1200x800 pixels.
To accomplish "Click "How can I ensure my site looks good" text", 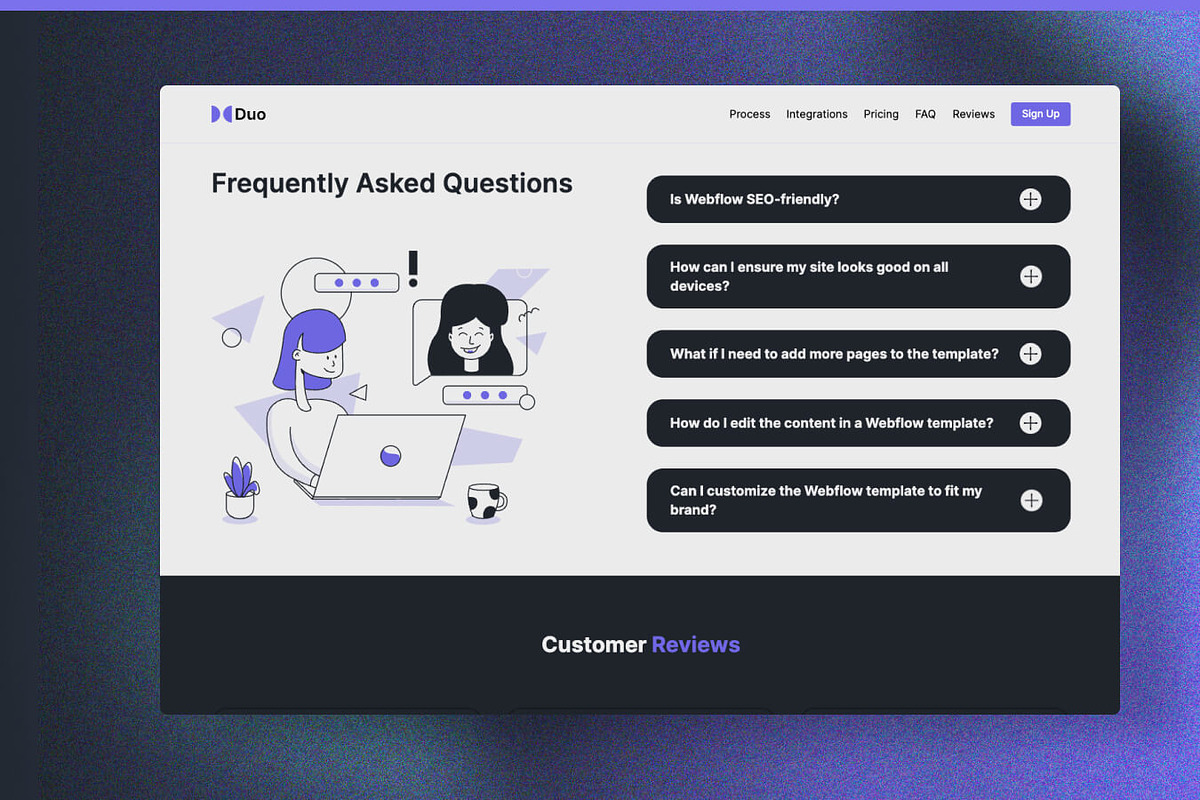I will (x=809, y=276).
